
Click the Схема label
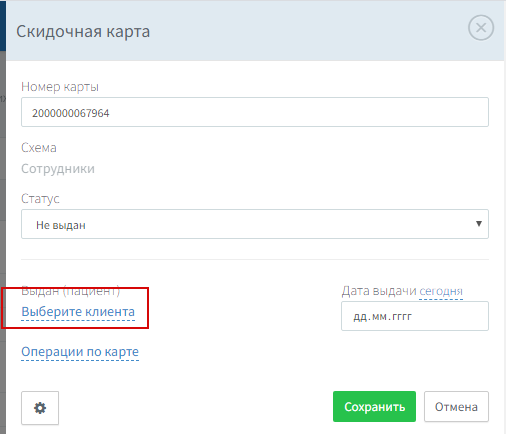pos(39,148)
